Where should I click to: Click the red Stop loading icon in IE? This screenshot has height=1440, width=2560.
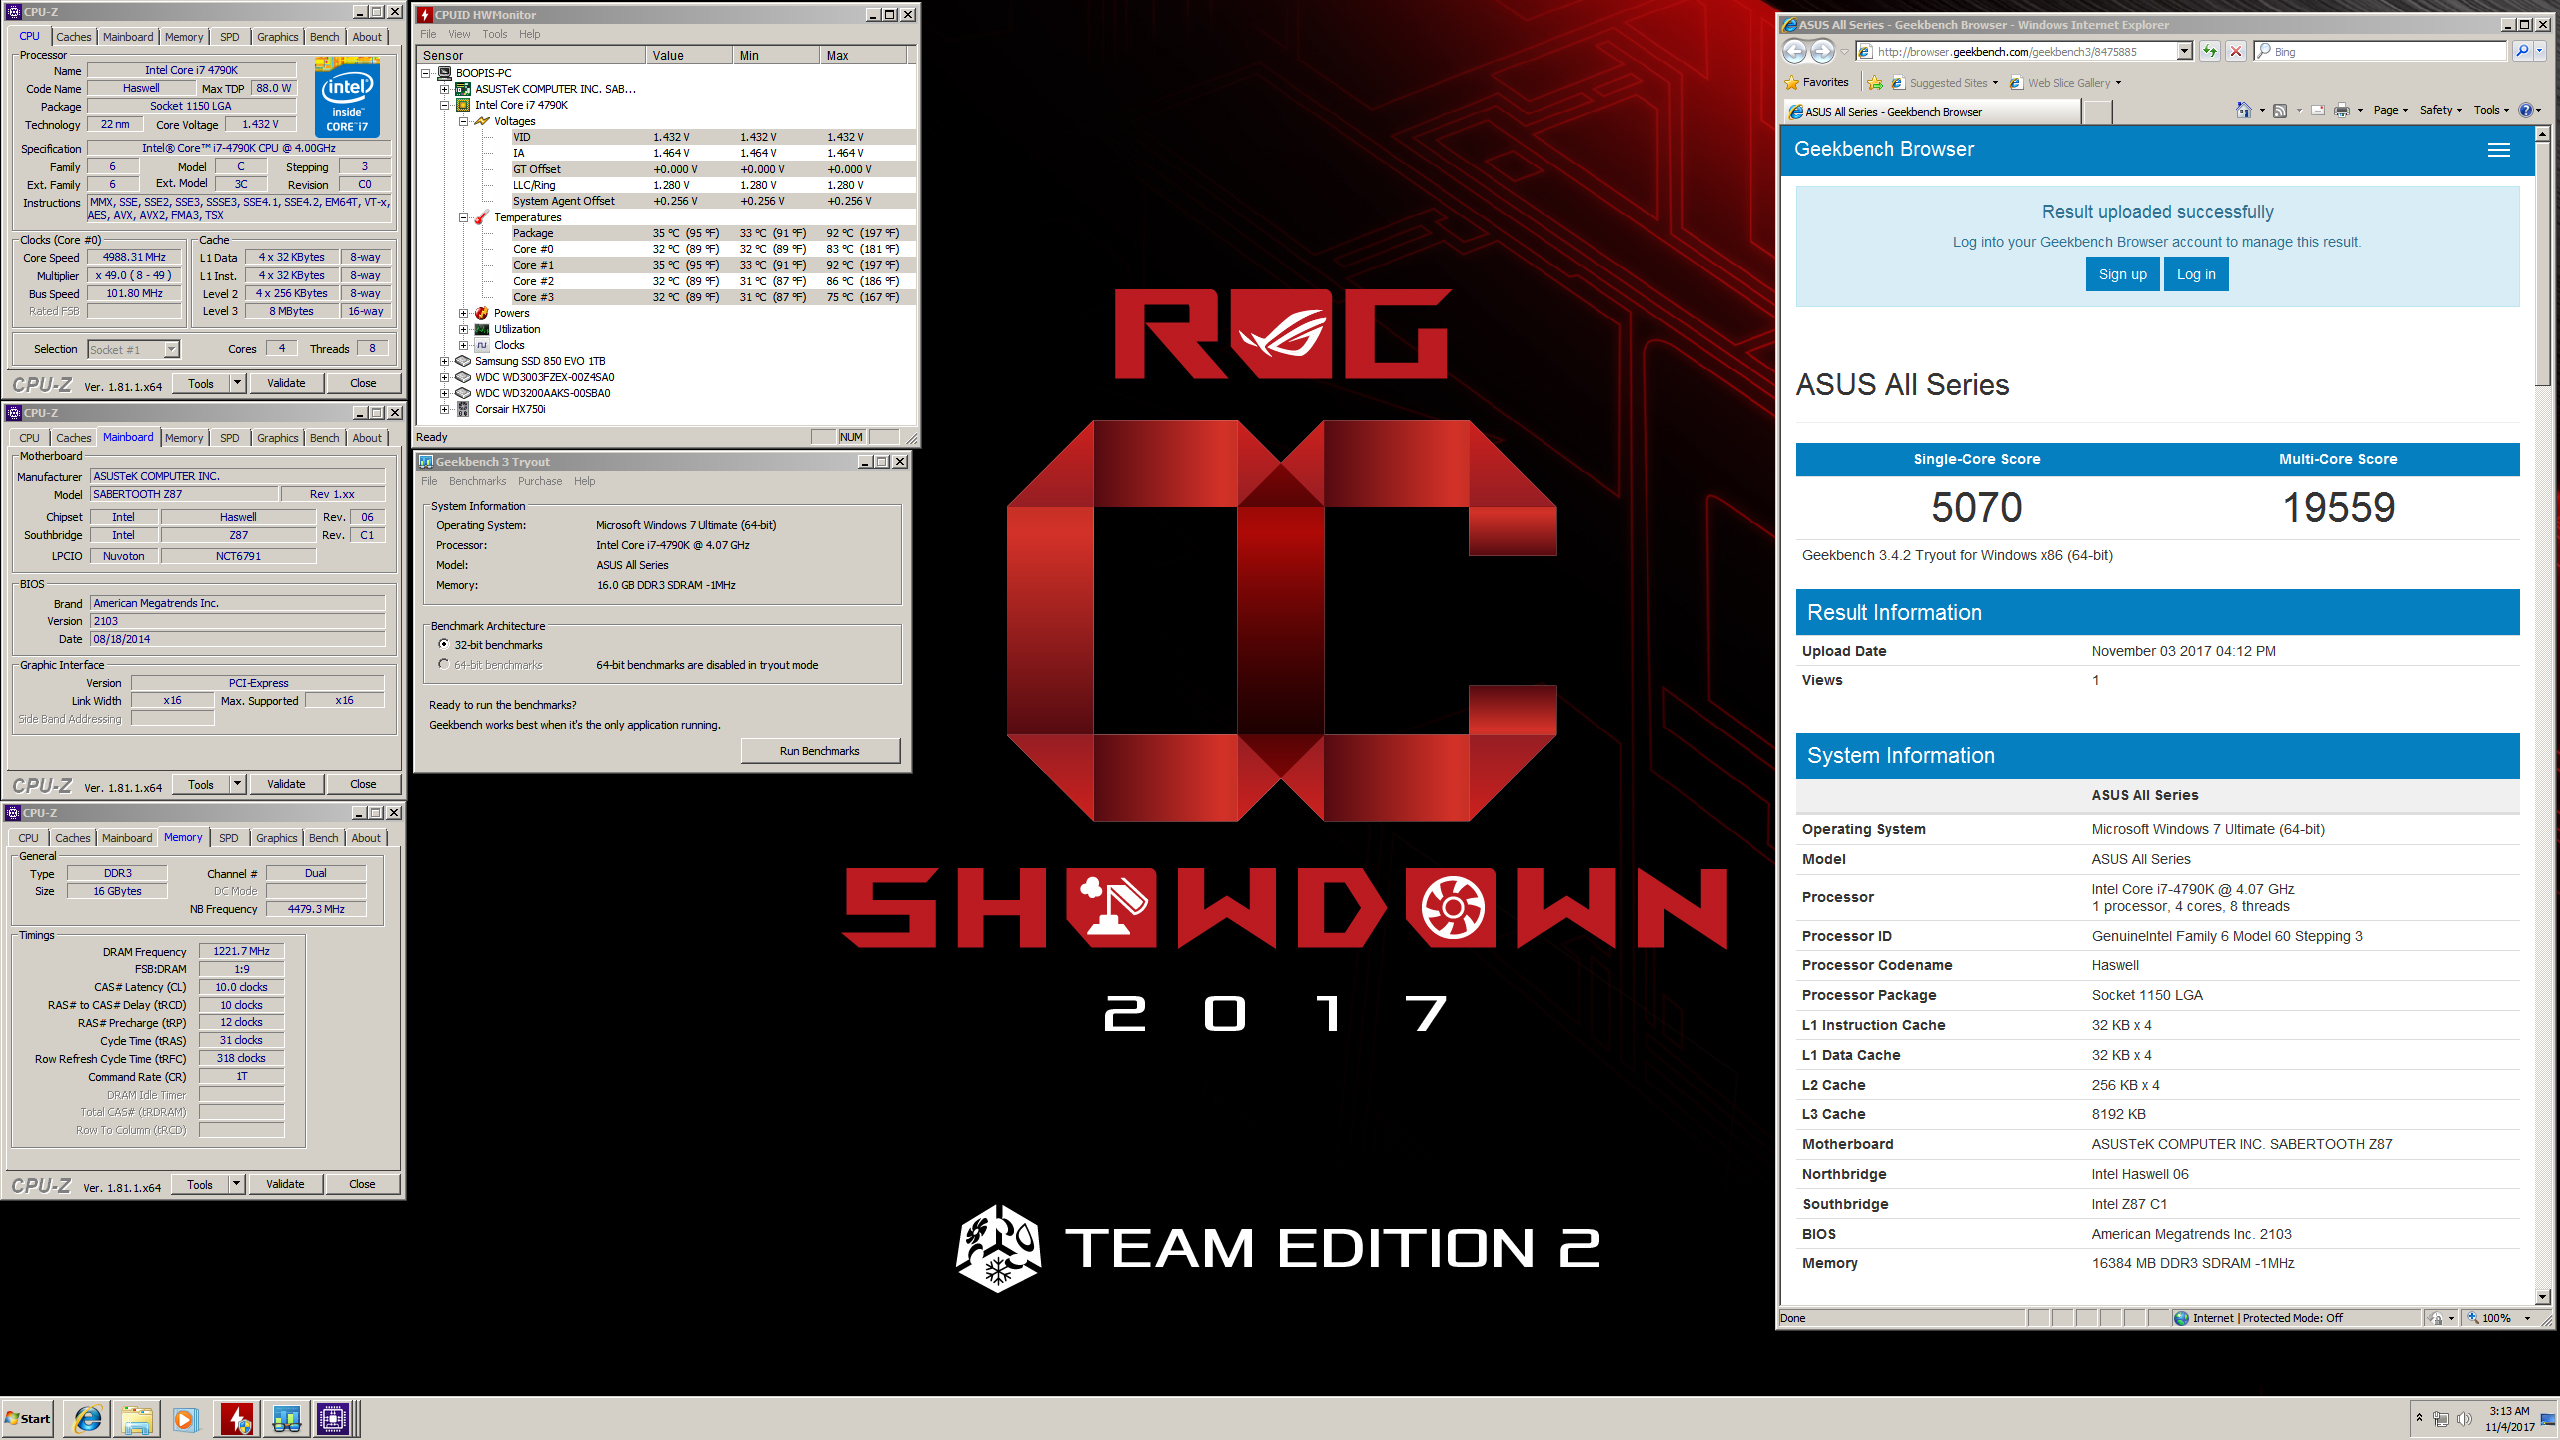click(x=2236, y=51)
